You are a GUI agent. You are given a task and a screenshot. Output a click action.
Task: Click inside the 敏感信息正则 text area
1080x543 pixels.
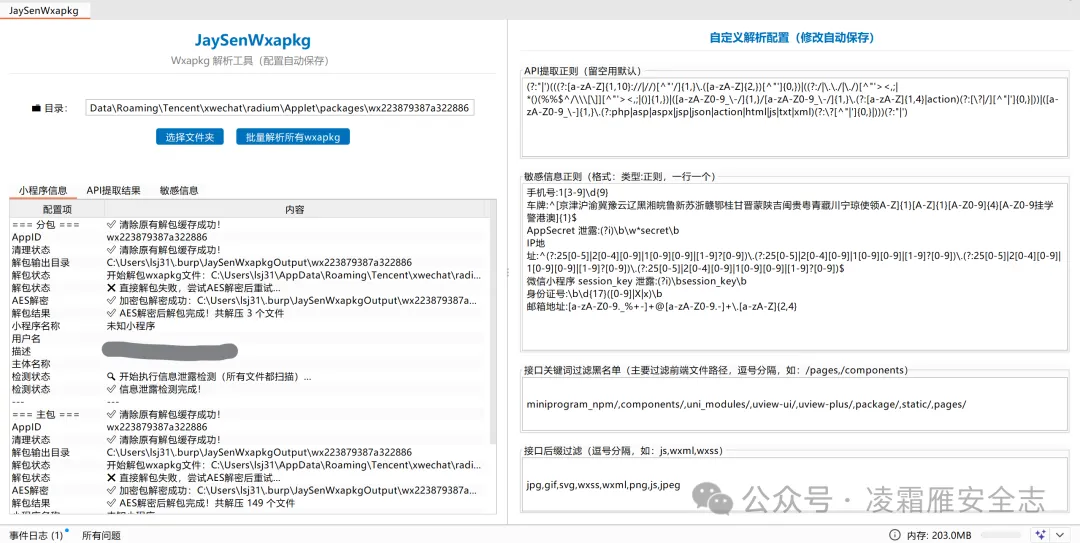click(x=795, y=267)
